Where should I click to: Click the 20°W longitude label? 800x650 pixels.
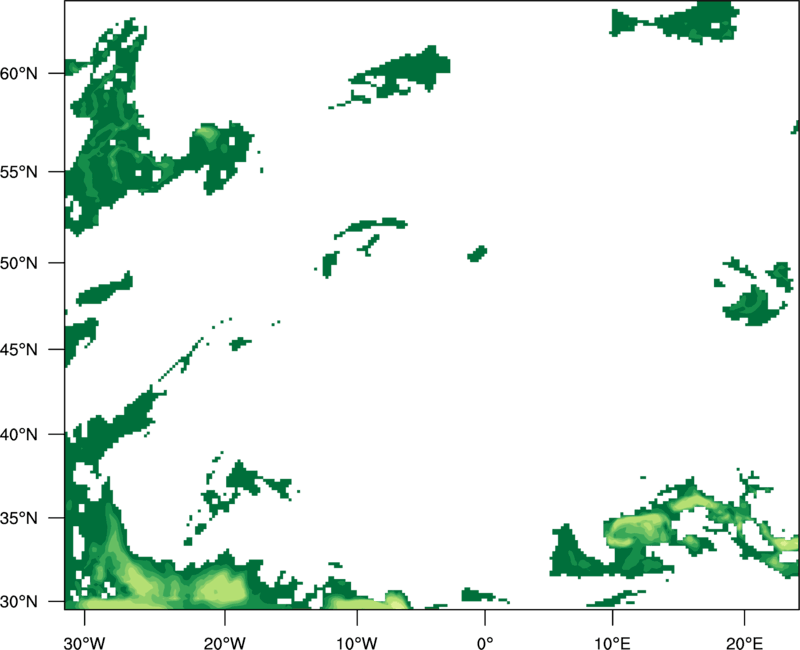pos(225,643)
